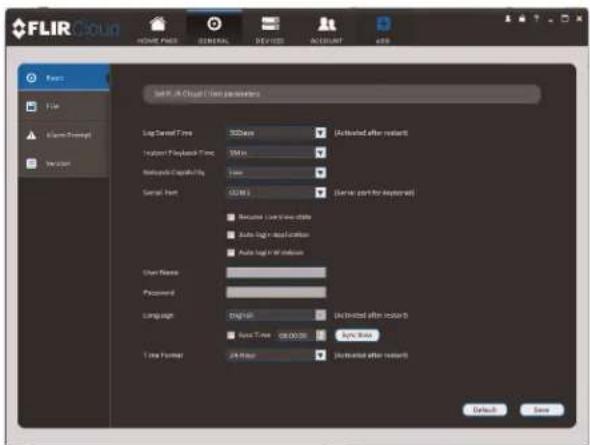Open the Version tab
The width and height of the screenshot is (590, 445).
(x=64, y=164)
